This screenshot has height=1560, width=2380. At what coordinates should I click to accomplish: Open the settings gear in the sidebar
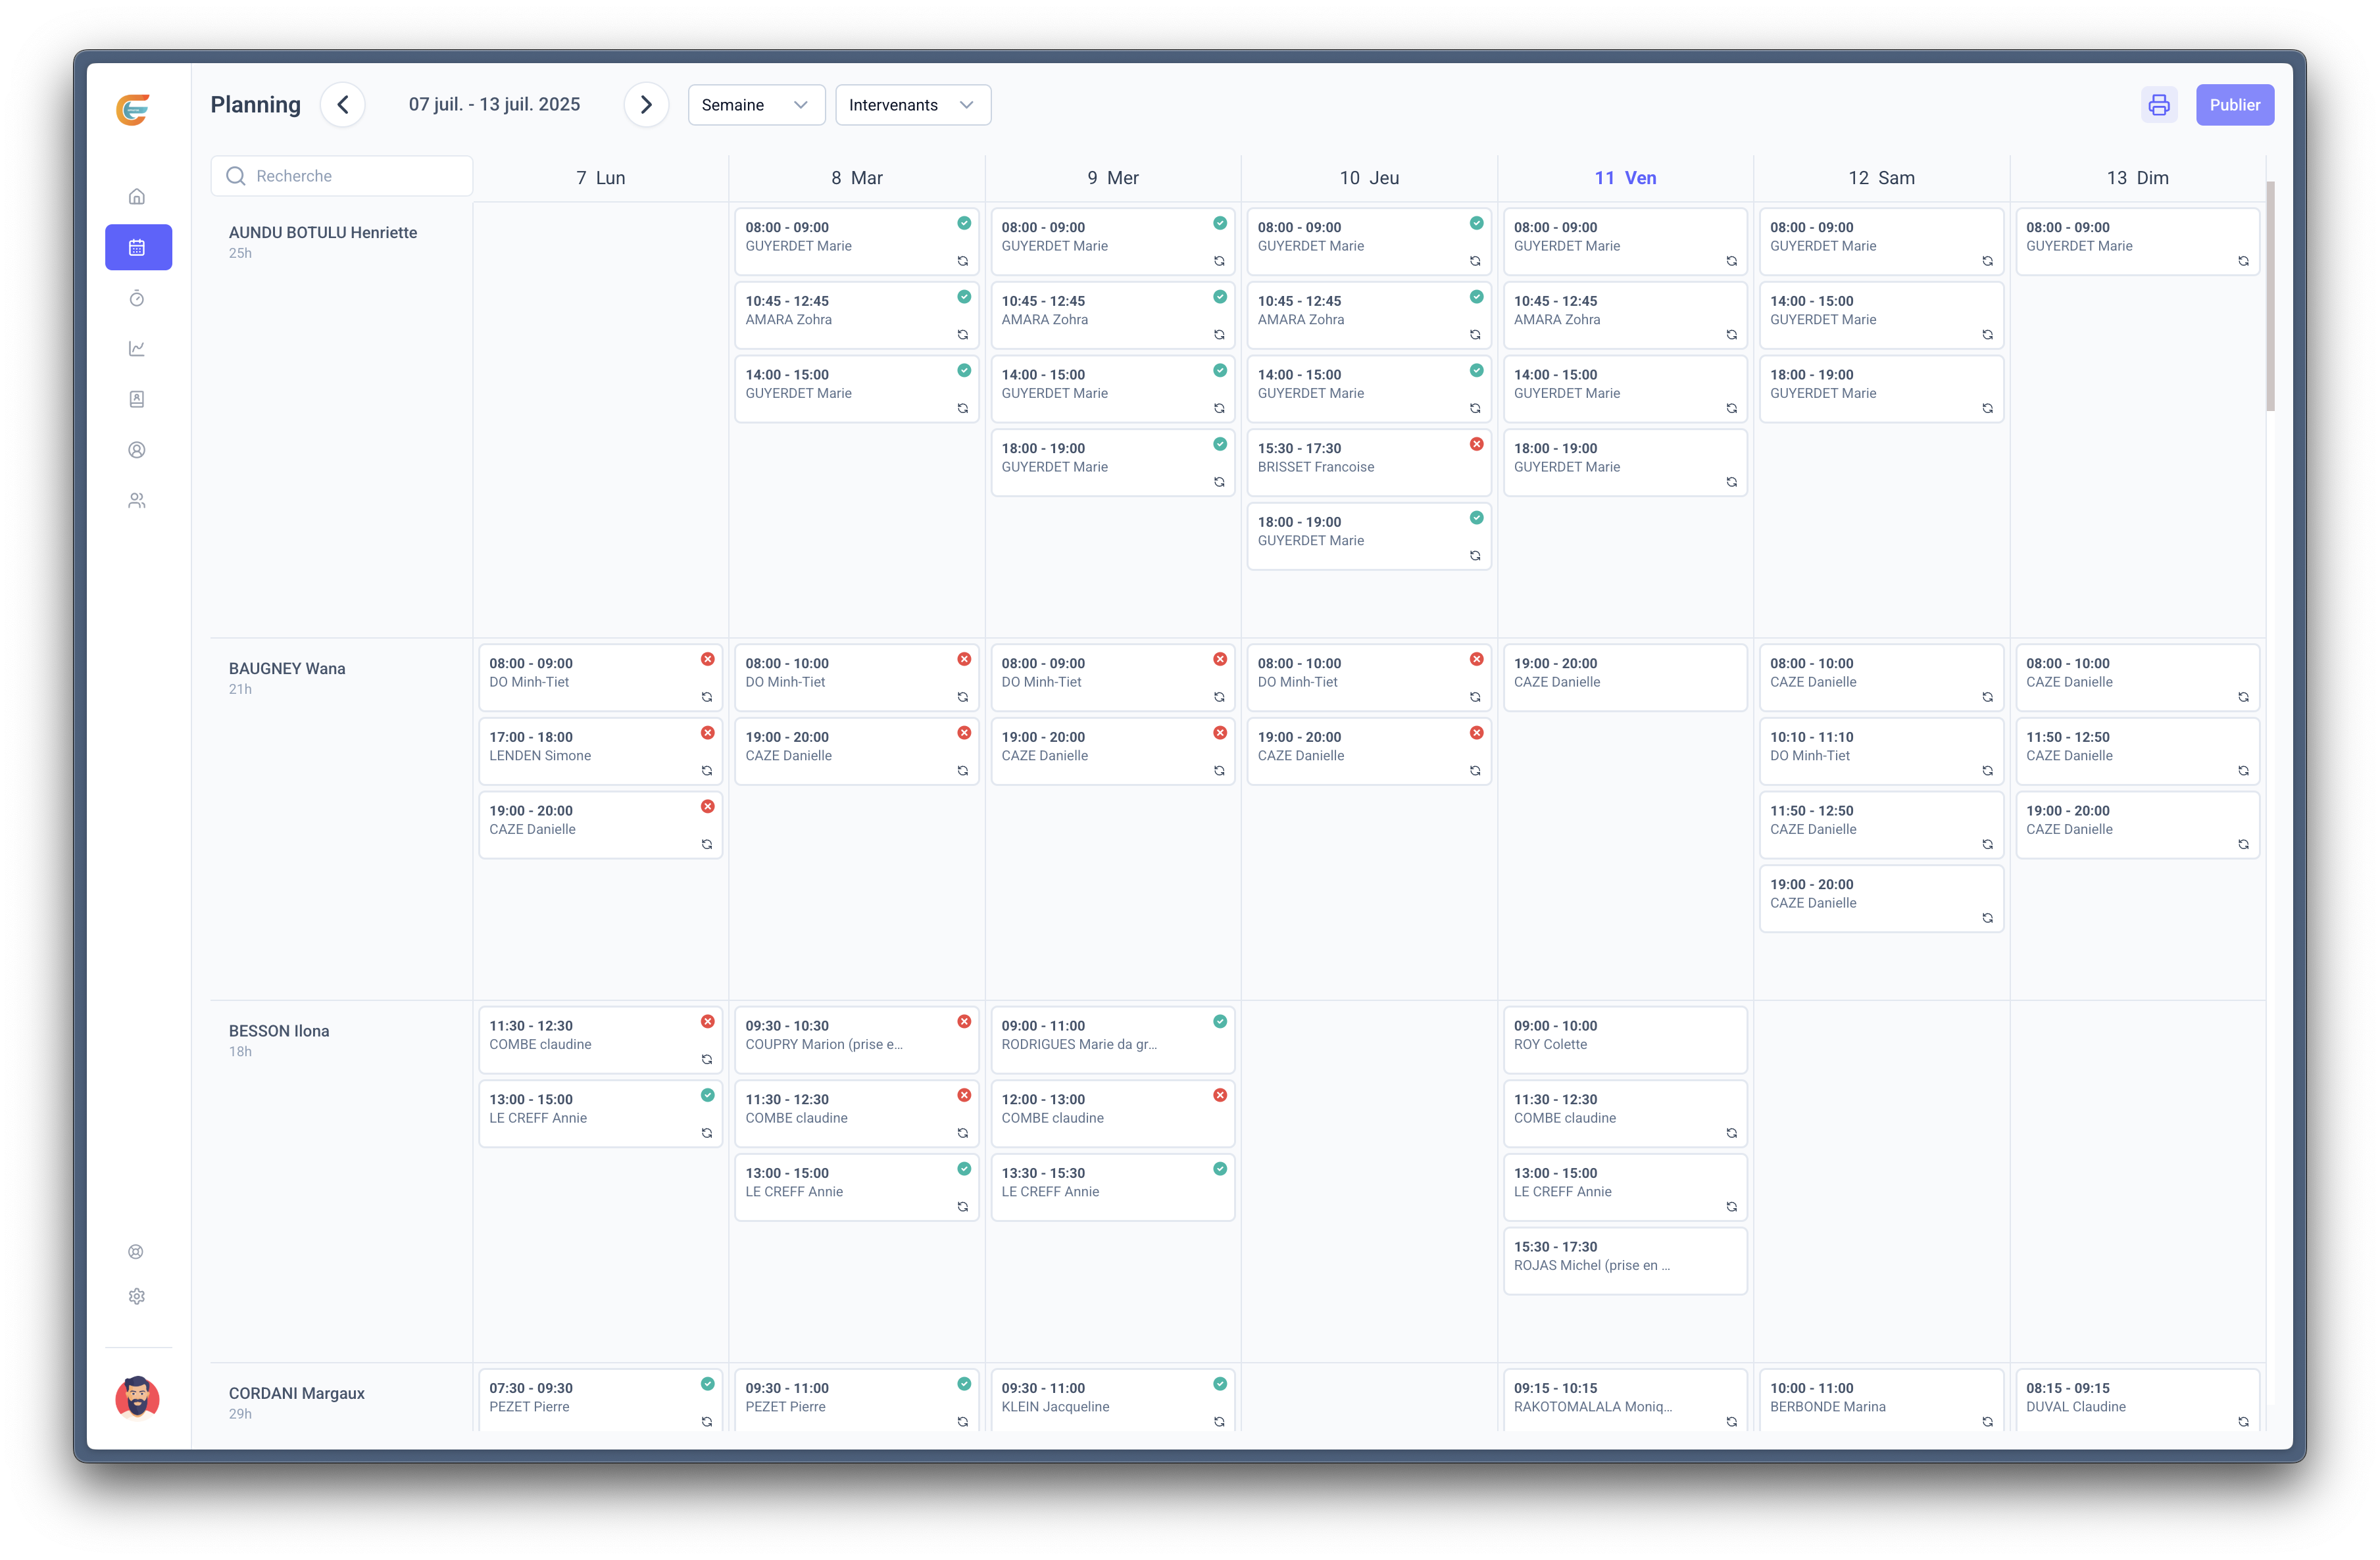(137, 1296)
